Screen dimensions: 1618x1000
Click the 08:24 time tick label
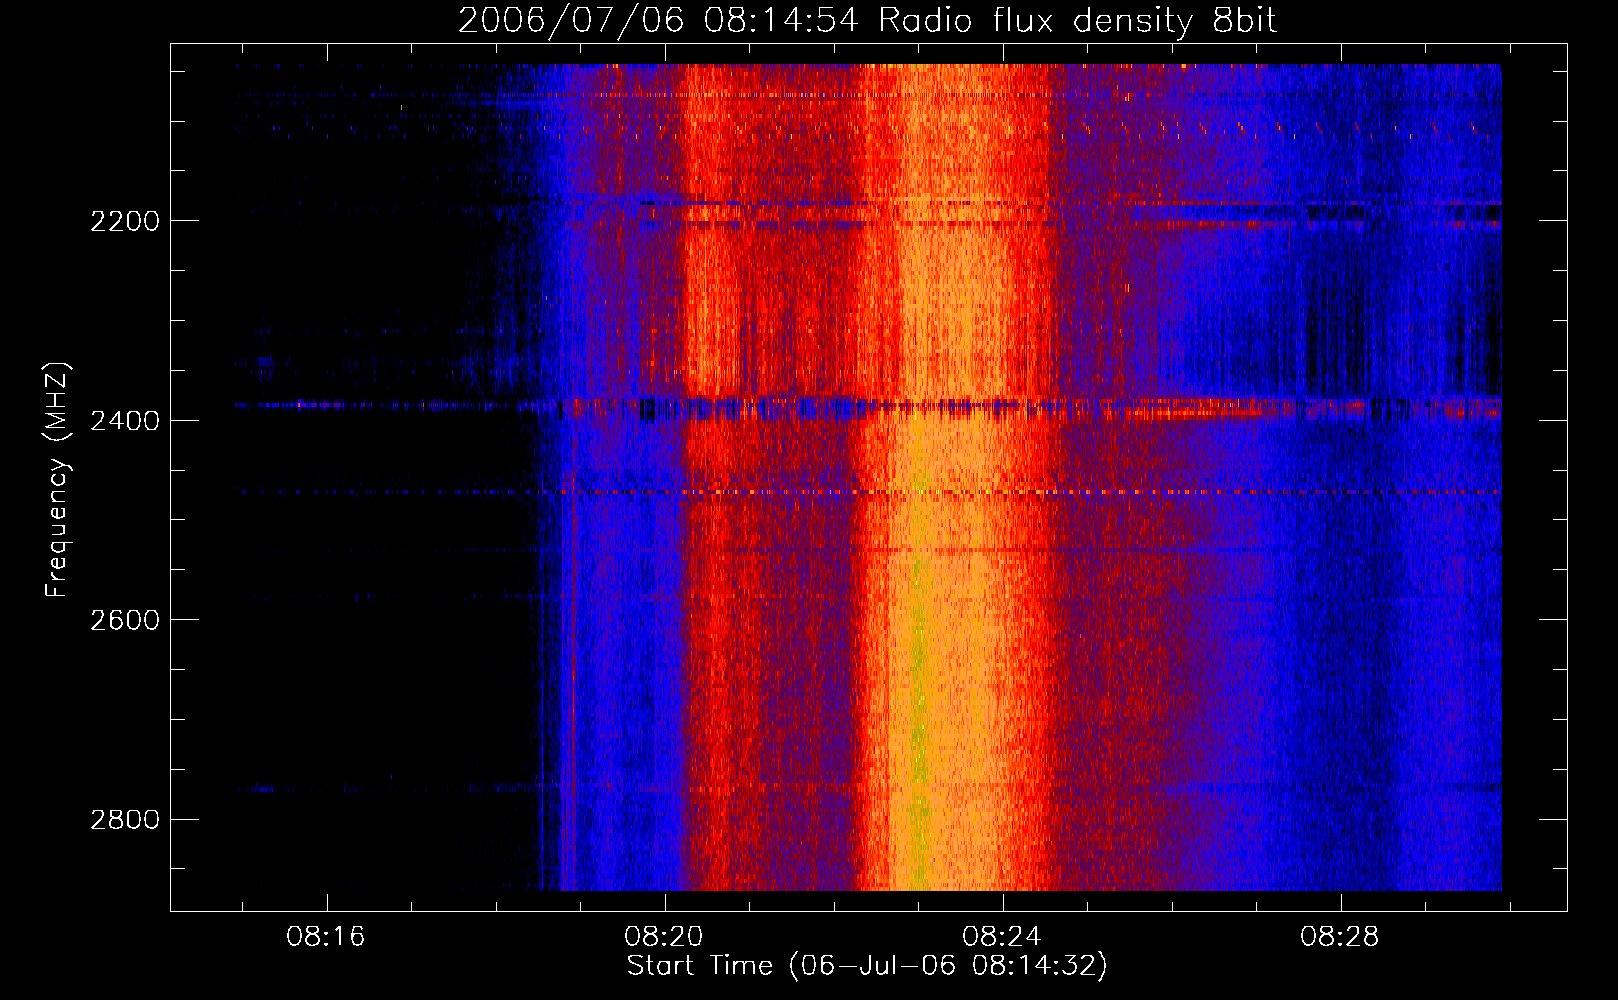pyautogui.click(x=1002, y=937)
